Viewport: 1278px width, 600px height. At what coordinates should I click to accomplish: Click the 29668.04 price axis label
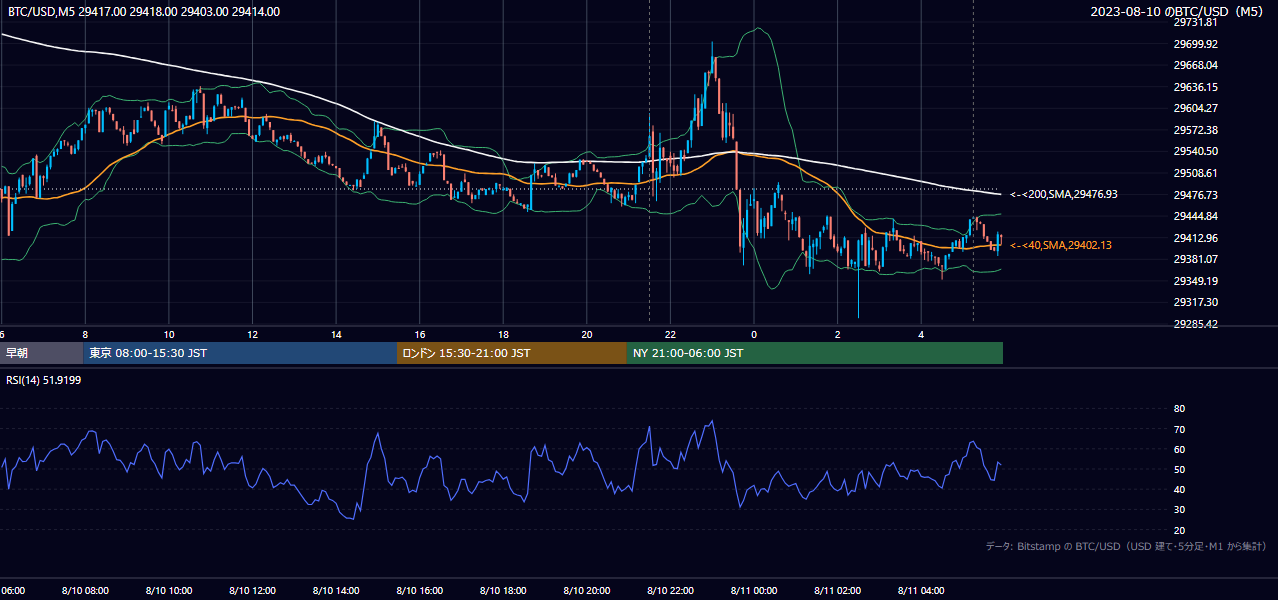[x=1195, y=65]
